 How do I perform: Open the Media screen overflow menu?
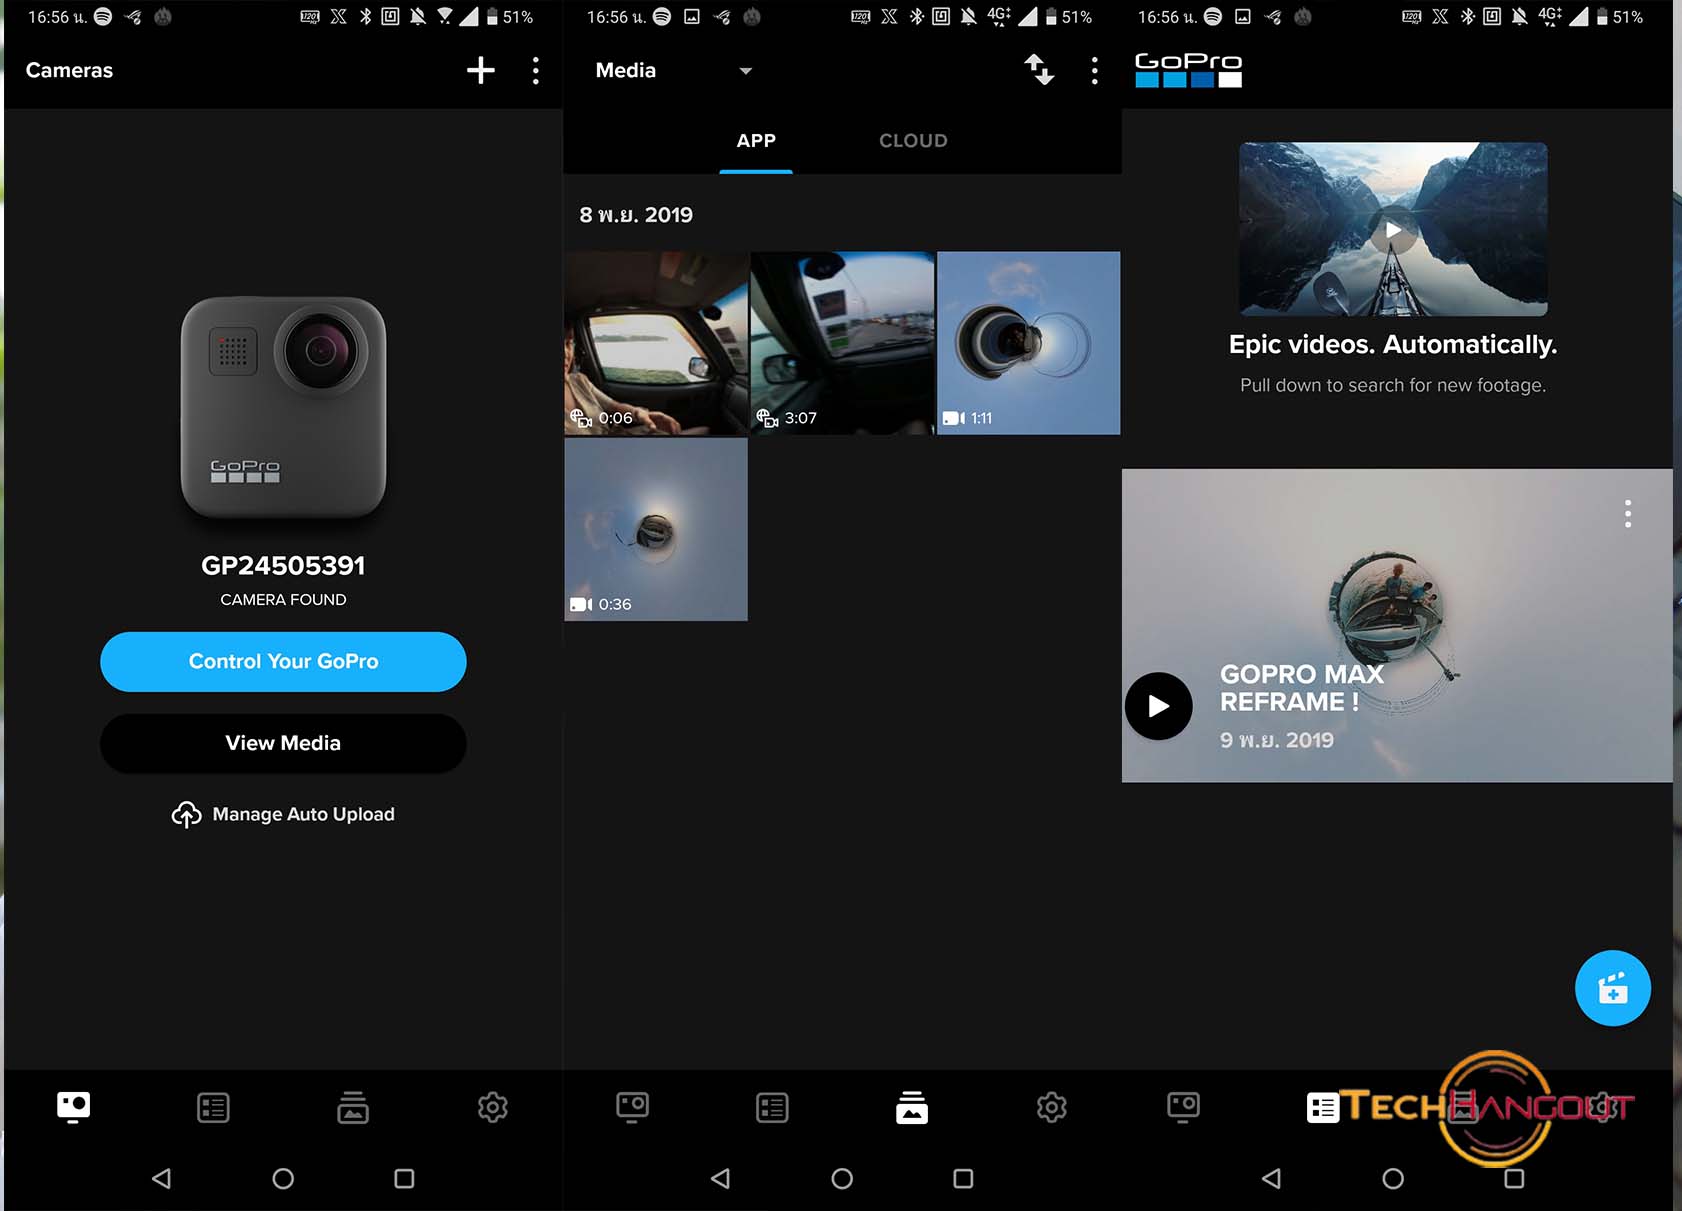pos(1095,70)
